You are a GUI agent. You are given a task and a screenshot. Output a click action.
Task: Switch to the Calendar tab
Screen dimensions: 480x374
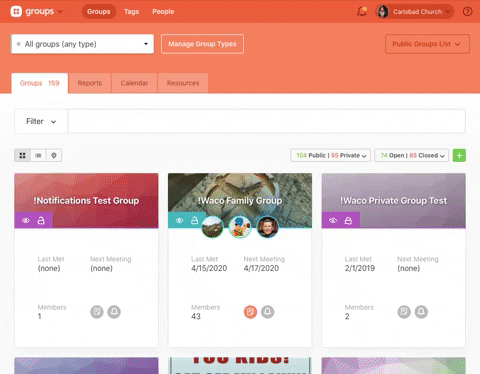pyautogui.click(x=134, y=83)
